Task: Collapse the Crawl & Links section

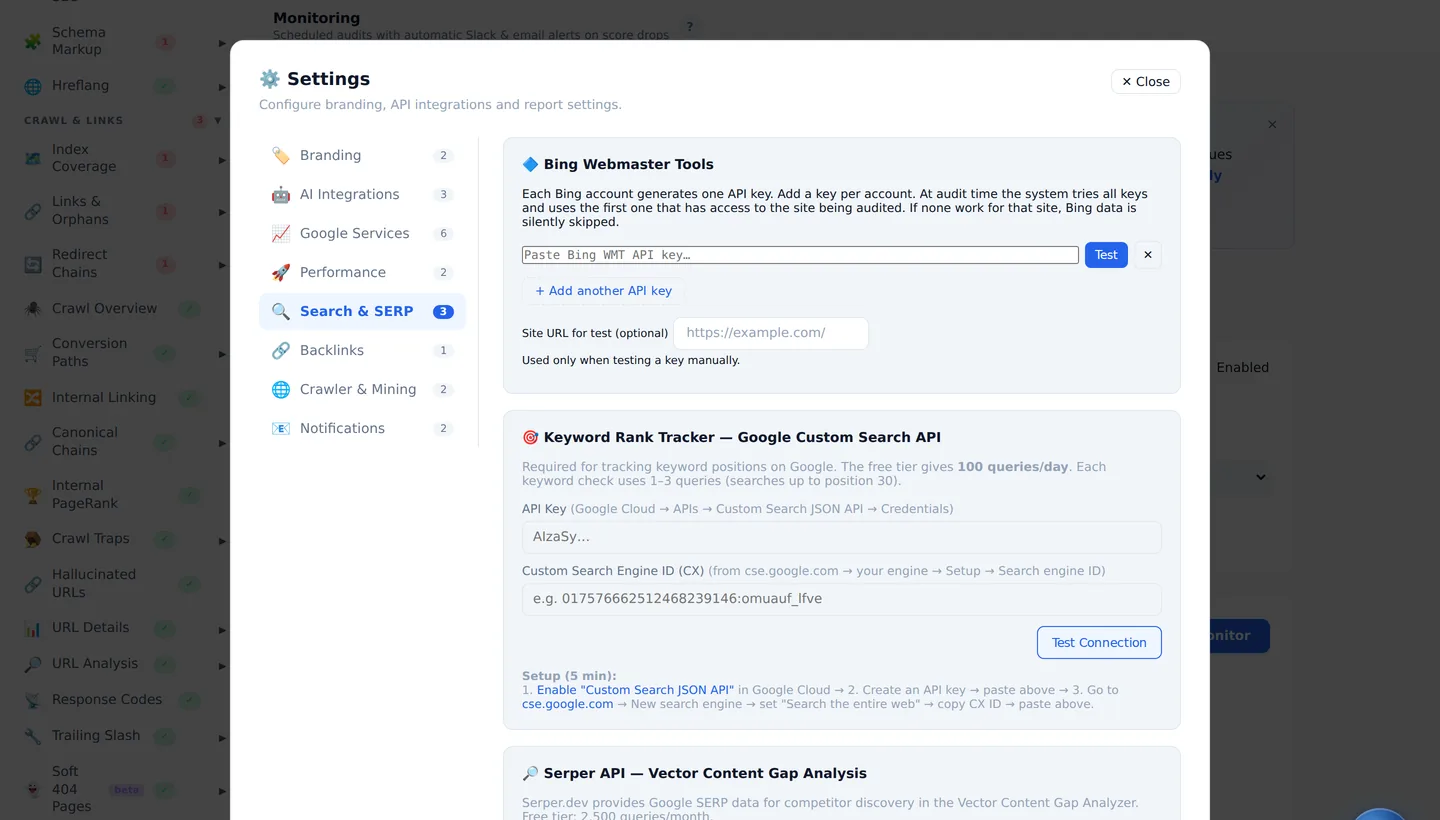Action: [x=217, y=121]
